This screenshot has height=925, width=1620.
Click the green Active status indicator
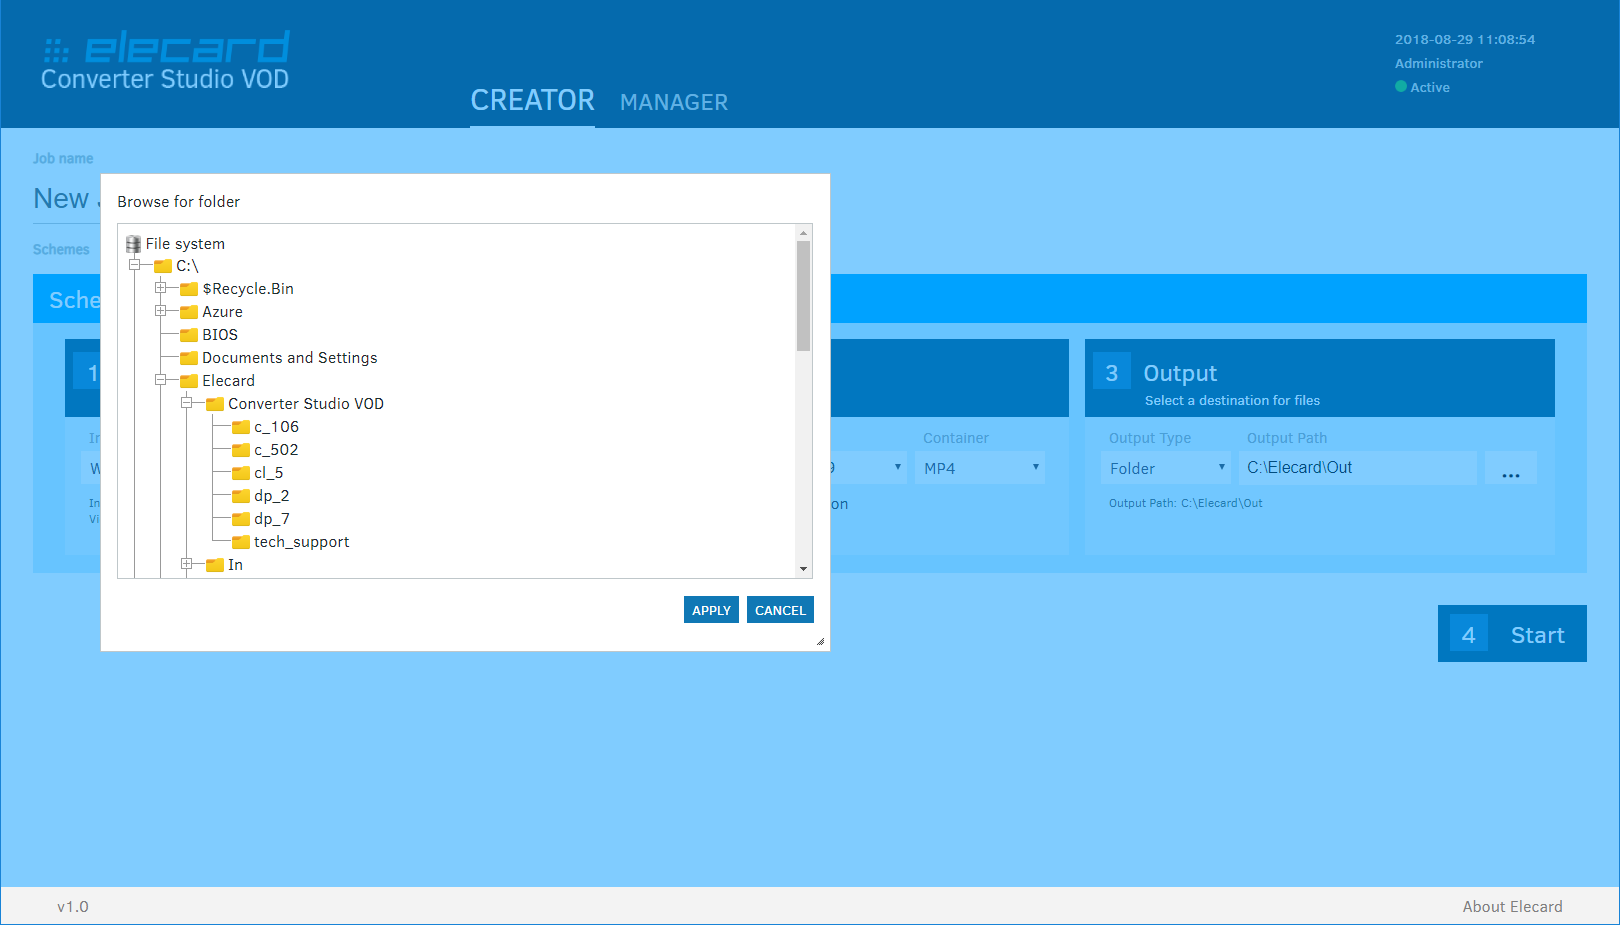(1401, 87)
